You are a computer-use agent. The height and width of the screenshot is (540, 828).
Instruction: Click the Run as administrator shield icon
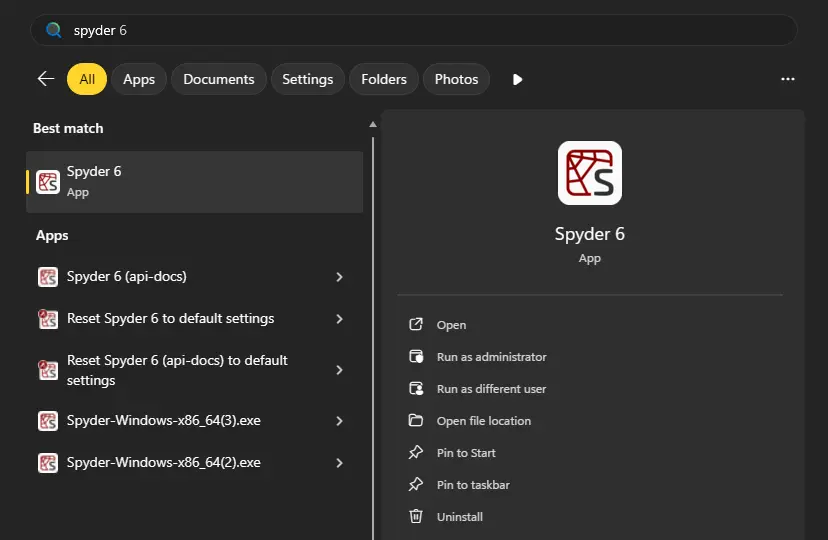[x=416, y=356]
